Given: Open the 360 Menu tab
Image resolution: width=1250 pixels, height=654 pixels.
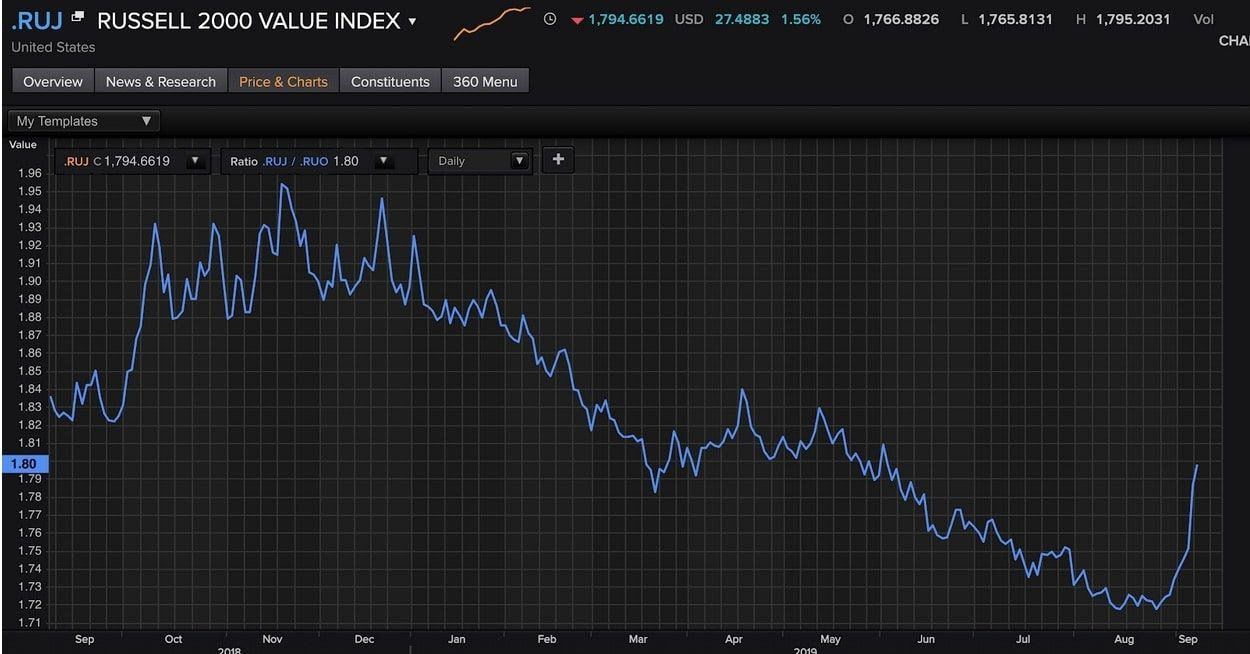Looking at the screenshot, I should point(485,81).
